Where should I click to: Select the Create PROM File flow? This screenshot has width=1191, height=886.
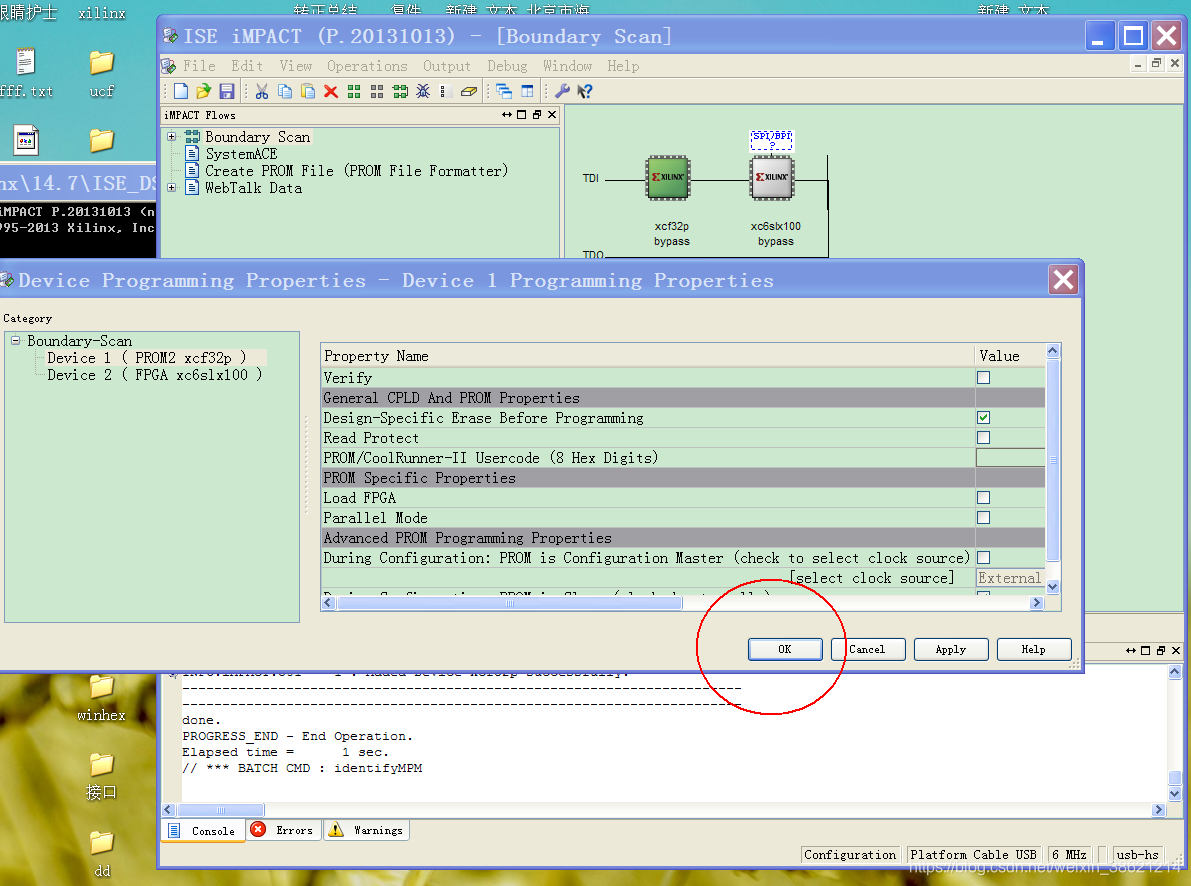click(x=356, y=171)
